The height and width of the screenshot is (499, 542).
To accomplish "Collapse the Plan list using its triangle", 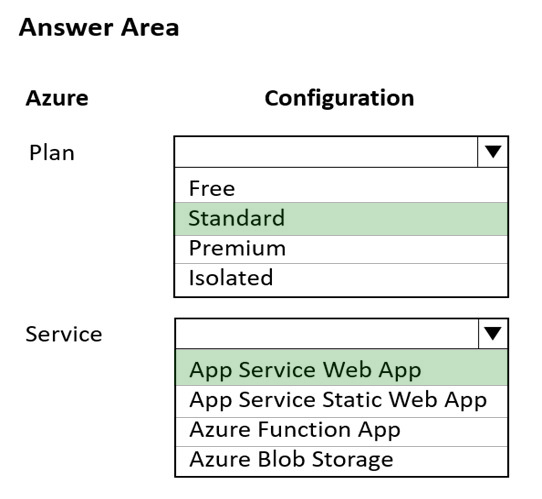I will [x=493, y=152].
